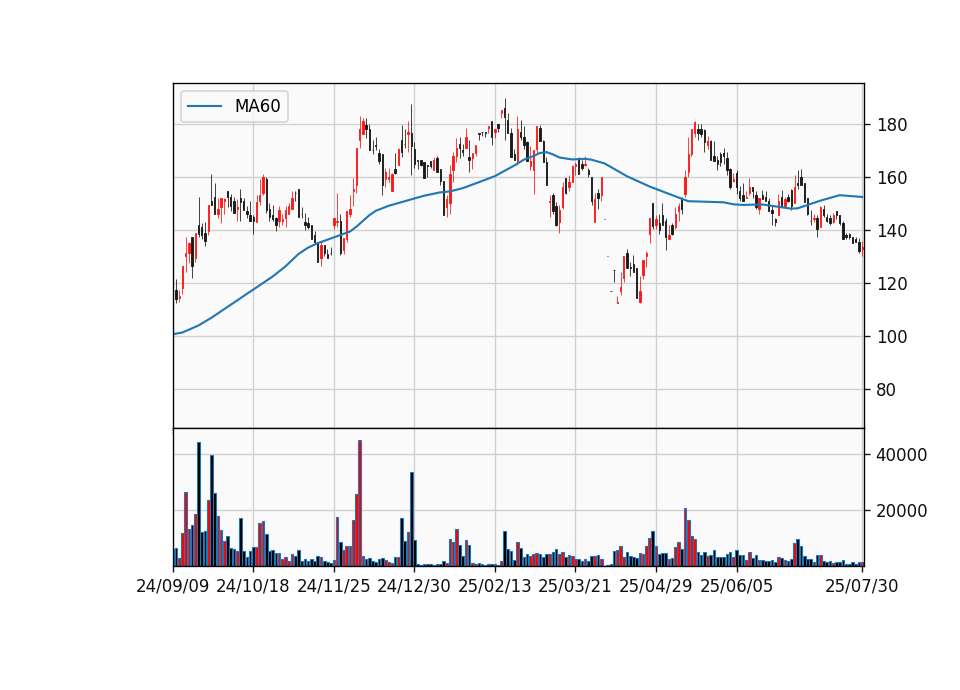Screen dimensions: 960x690
Task: Select the 25/02/13 date label
Action: tap(495, 586)
